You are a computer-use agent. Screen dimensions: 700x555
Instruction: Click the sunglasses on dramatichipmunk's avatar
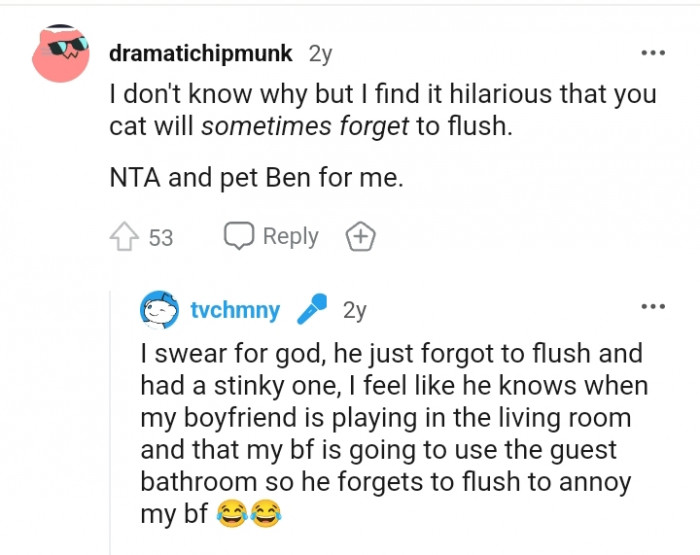[x=68, y=46]
